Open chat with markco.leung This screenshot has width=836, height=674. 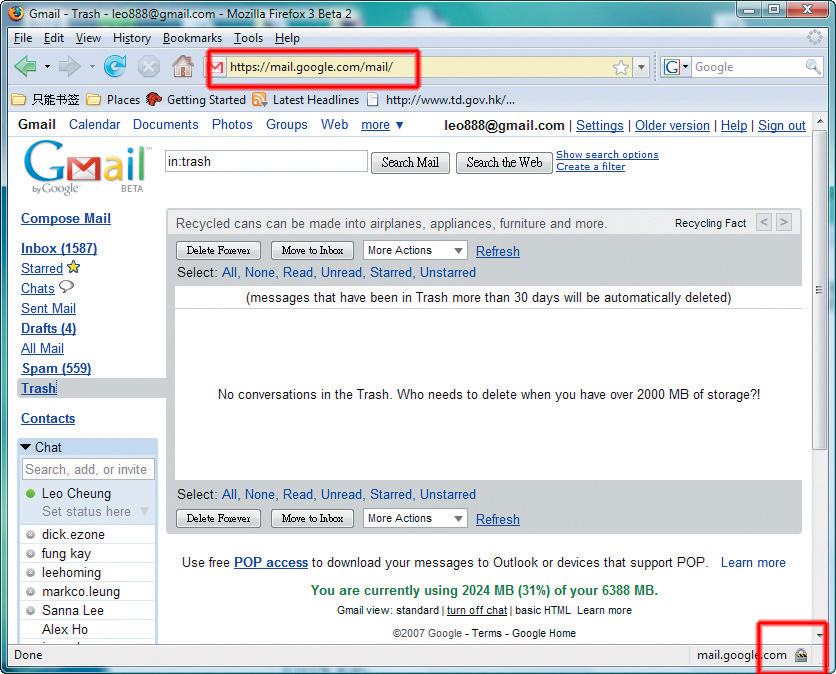coord(81,591)
